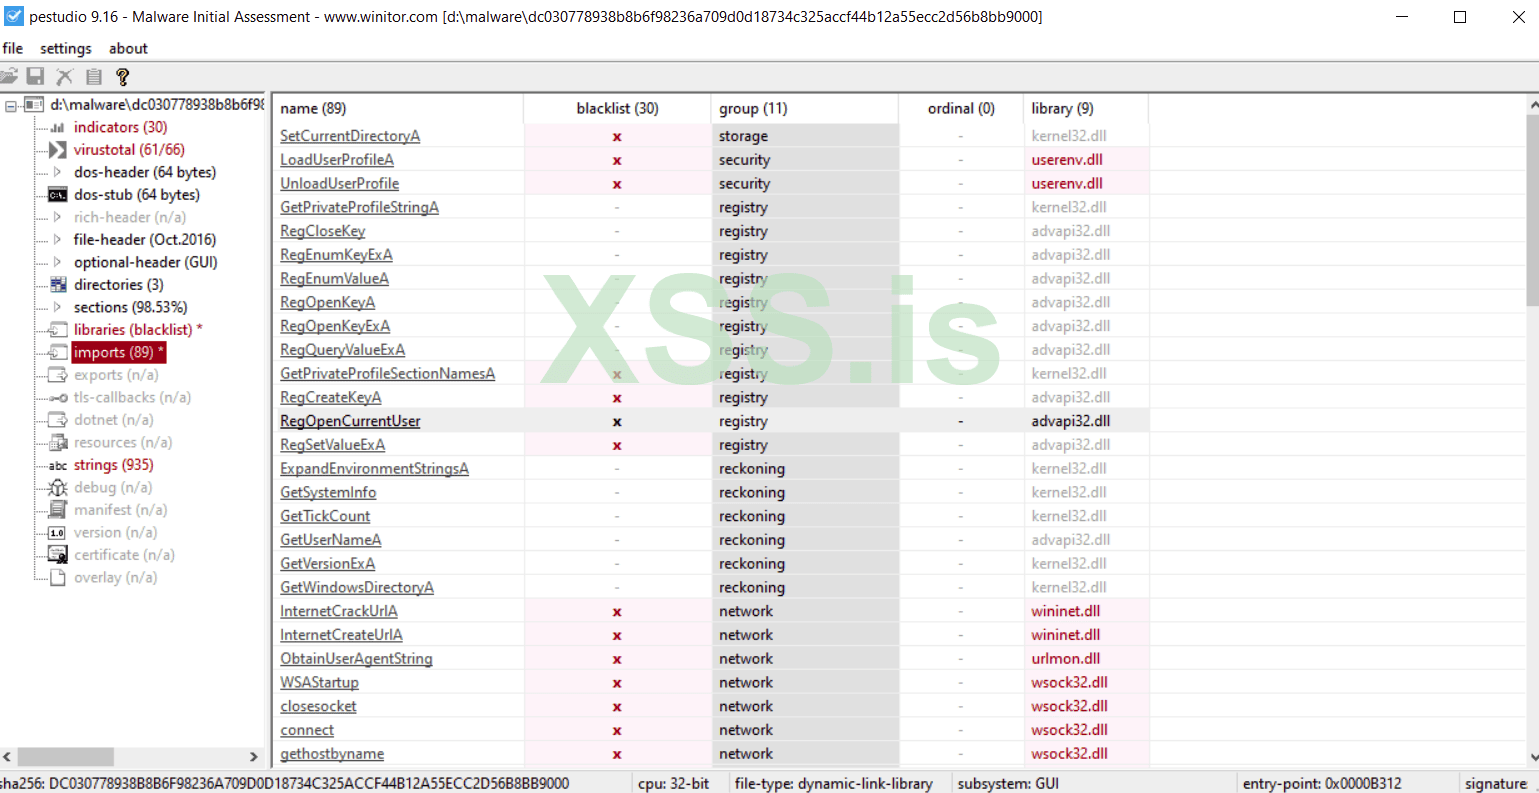
Task: Open the ObtainUserAgentString import link
Action: pyautogui.click(x=356, y=659)
